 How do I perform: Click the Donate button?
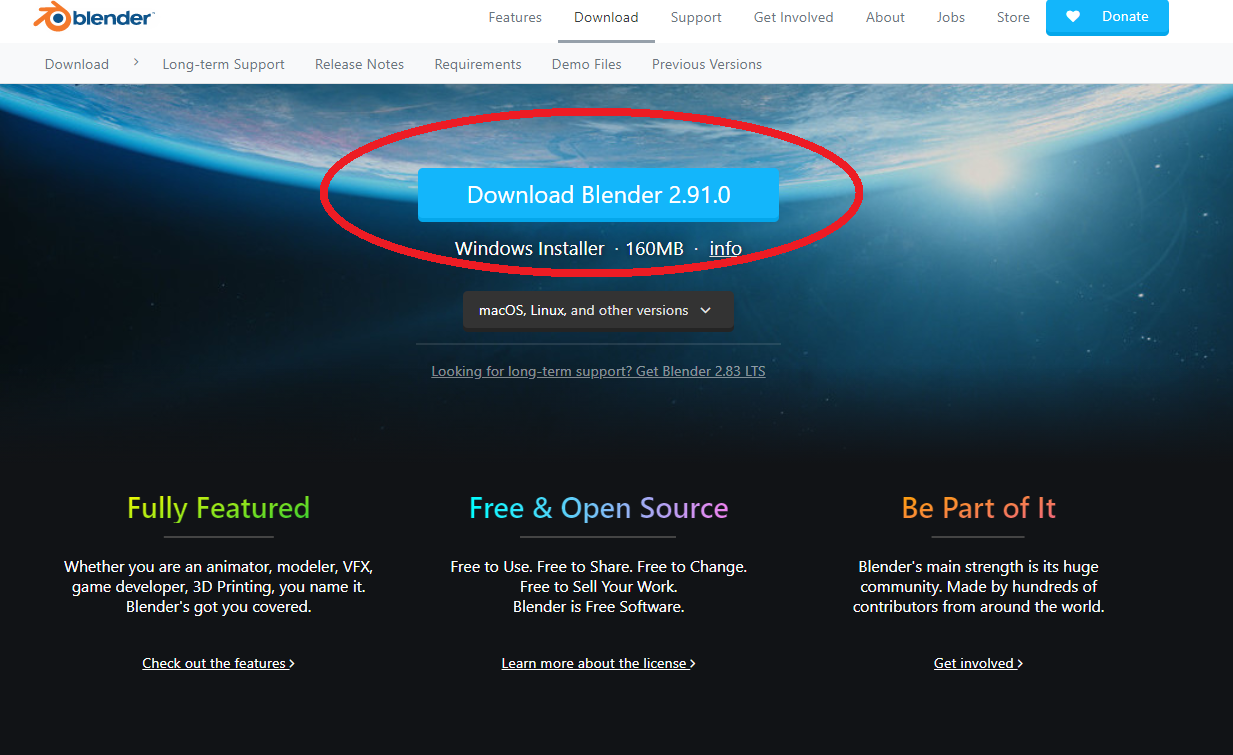(1107, 17)
